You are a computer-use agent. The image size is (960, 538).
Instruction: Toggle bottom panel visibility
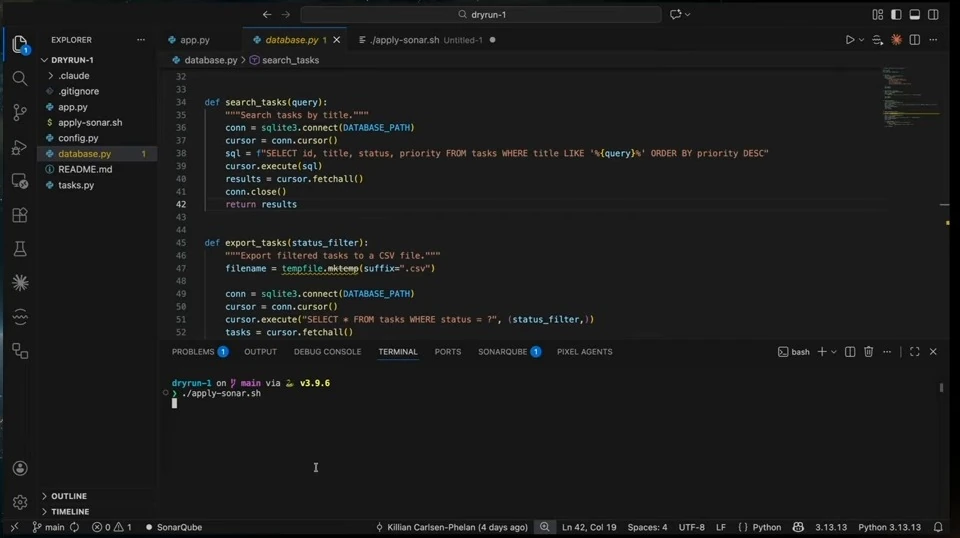pos(915,14)
